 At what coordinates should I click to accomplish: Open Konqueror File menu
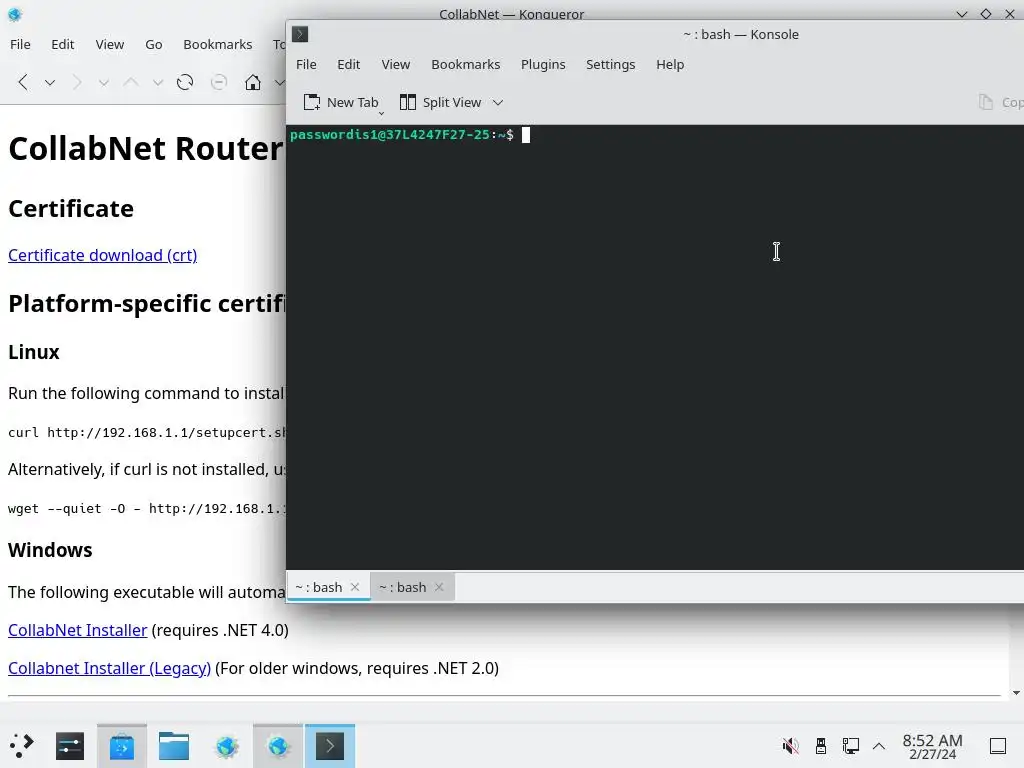(20, 44)
